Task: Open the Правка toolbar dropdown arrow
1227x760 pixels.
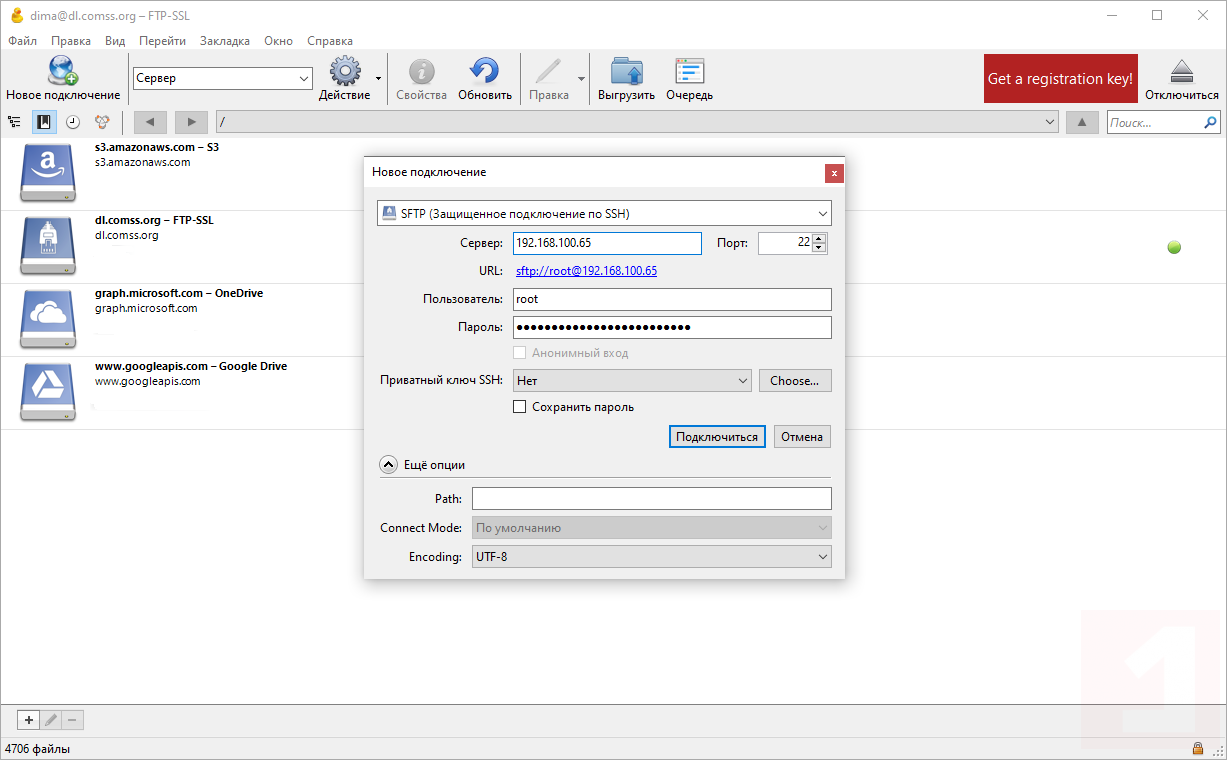Action: (x=581, y=77)
